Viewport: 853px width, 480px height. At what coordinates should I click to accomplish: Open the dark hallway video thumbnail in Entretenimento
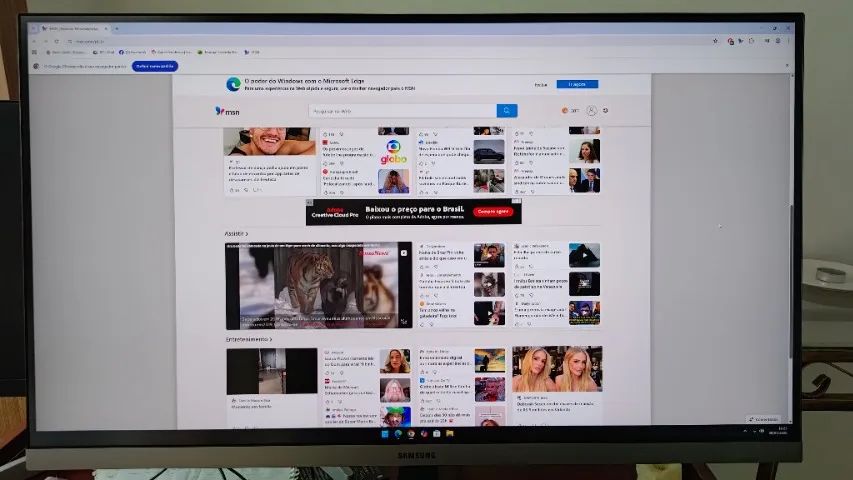(x=271, y=371)
